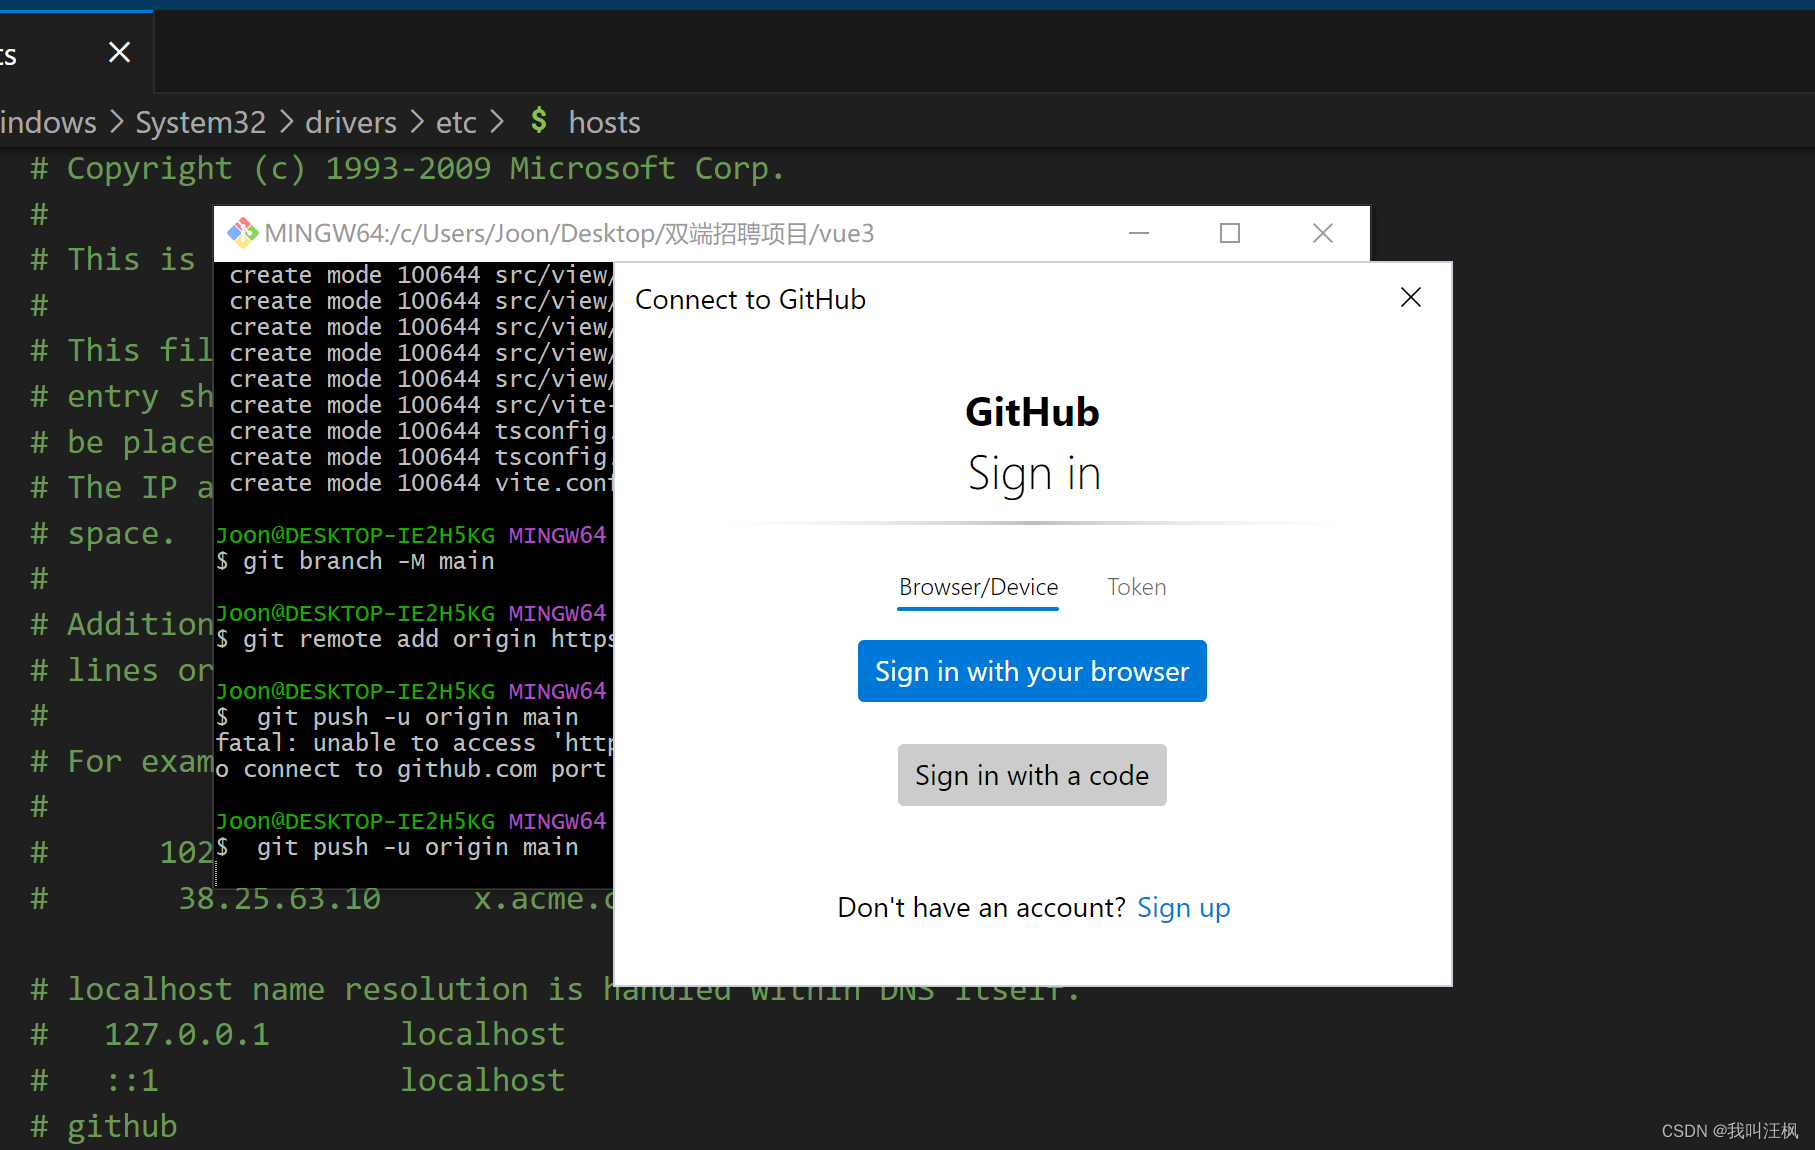Click the 'git branch -M main' terminal line
Viewport: 1815px width, 1150px height.
pos(356,561)
